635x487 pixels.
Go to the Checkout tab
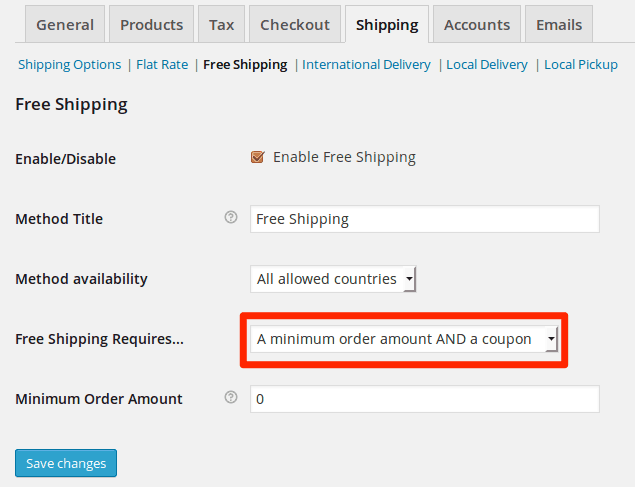pyautogui.click(x=295, y=24)
